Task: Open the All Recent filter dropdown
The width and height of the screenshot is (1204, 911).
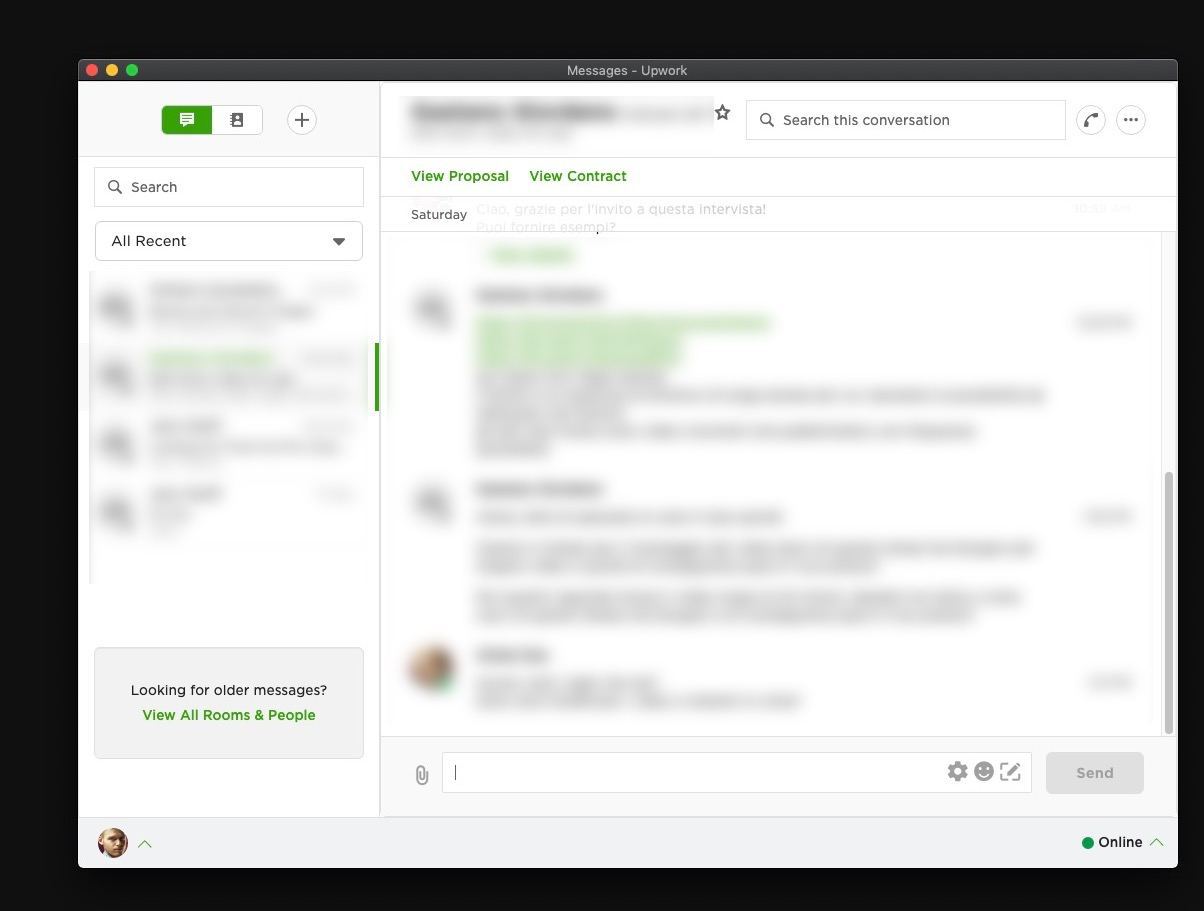Action: 229,241
